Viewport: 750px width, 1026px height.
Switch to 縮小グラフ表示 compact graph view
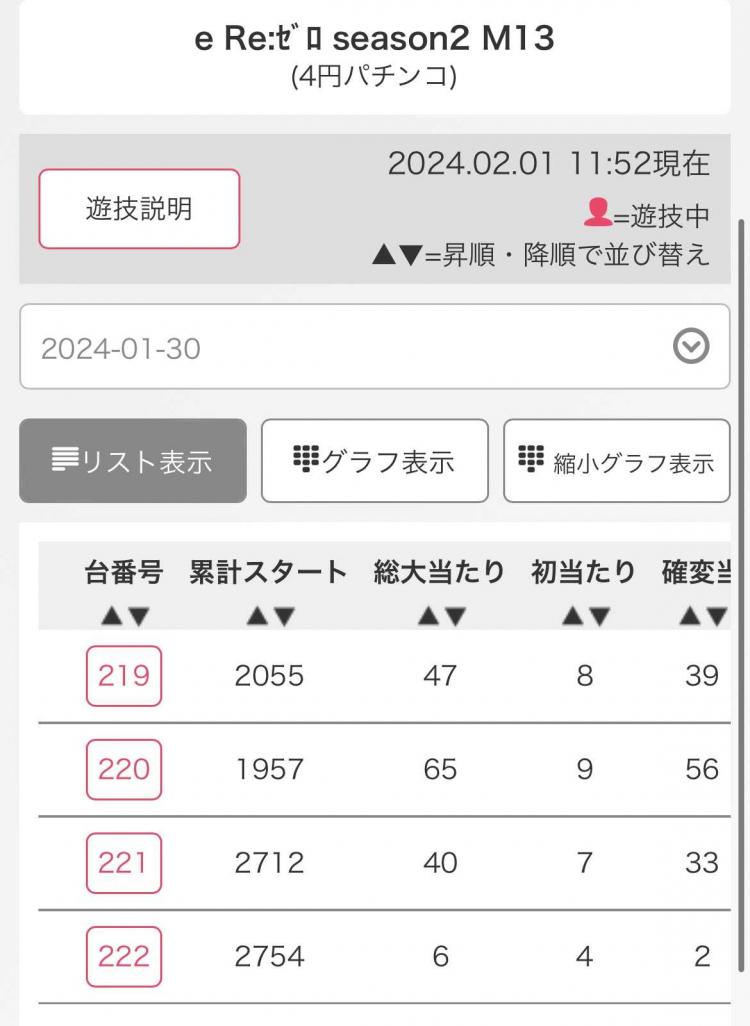pyautogui.click(x=616, y=461)
